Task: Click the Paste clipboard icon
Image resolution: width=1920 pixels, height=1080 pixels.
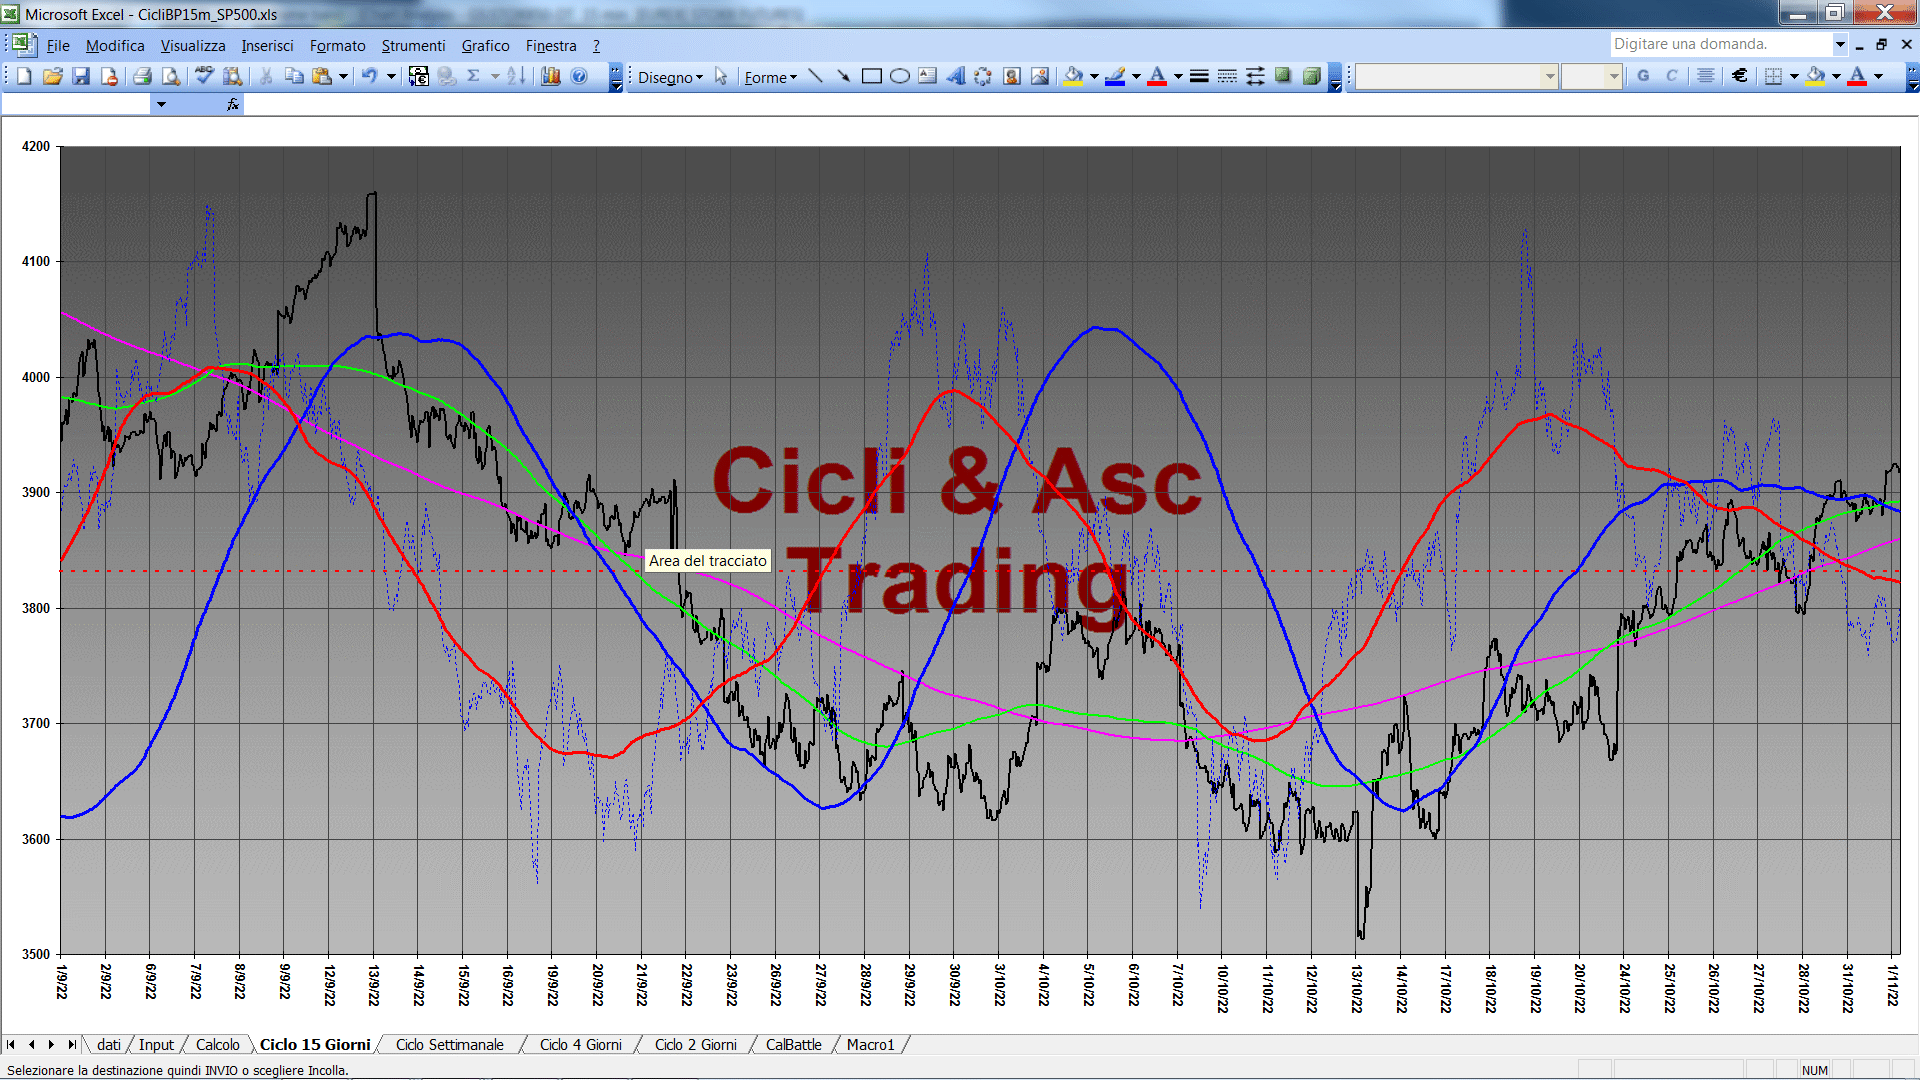Action: point(322,77)
